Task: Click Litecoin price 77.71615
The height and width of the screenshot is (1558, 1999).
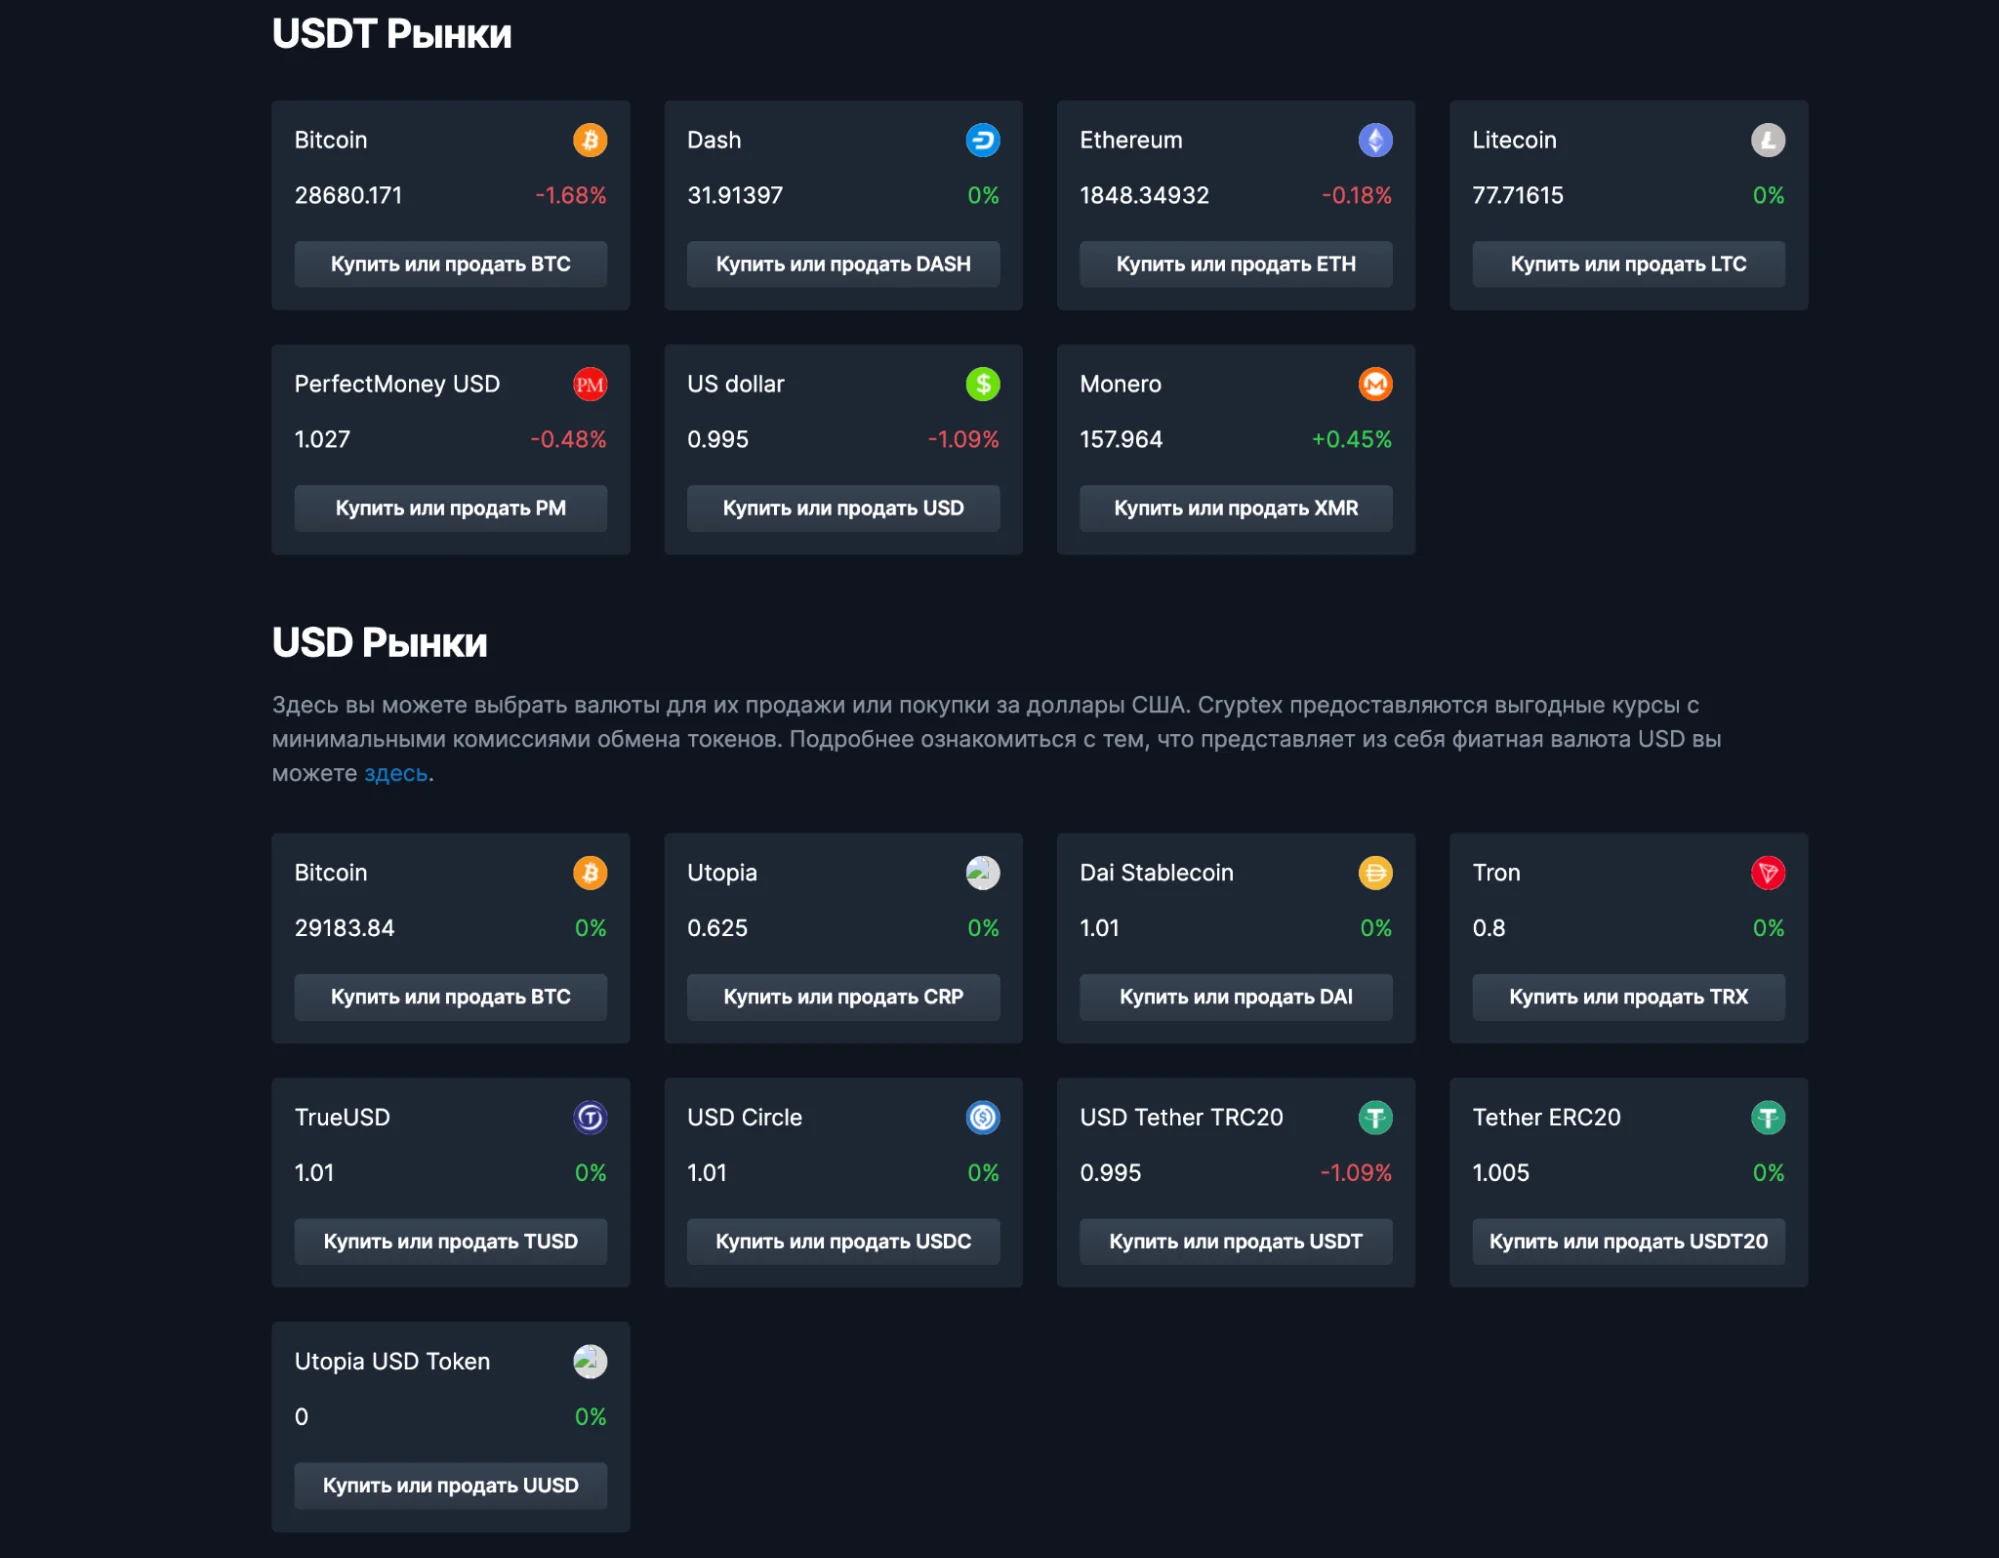Action: (x=1517, y=195)
